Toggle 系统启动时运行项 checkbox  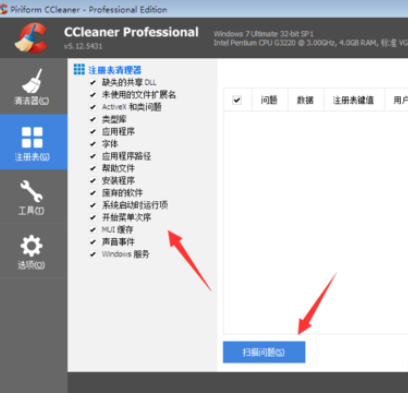[93, 205]
